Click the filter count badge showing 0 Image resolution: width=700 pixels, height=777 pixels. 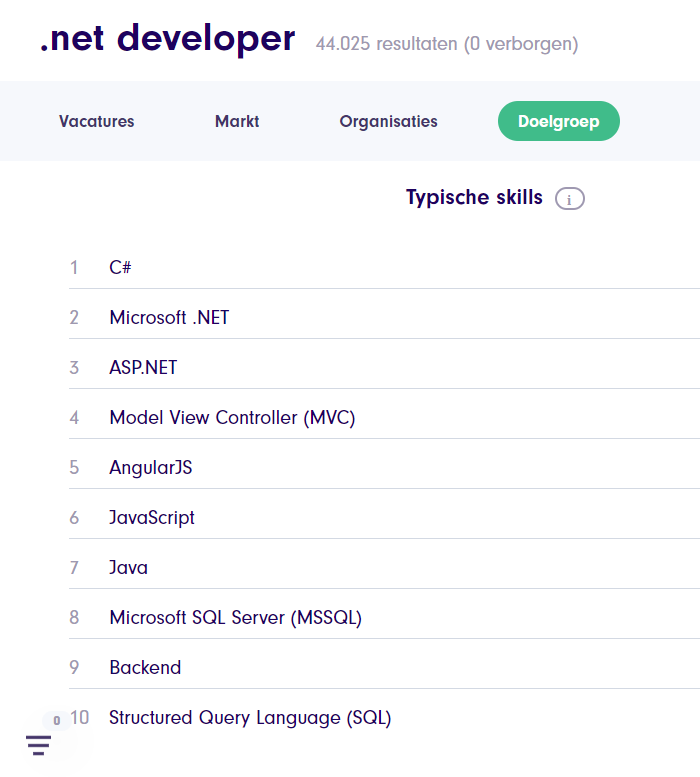(x=57, y=720)
